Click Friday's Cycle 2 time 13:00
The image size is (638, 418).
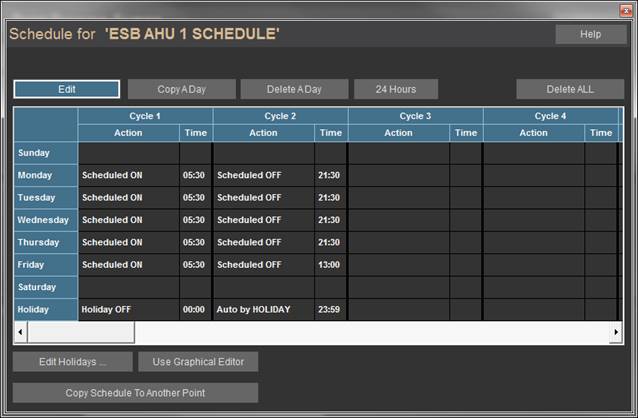pos(330,265)
